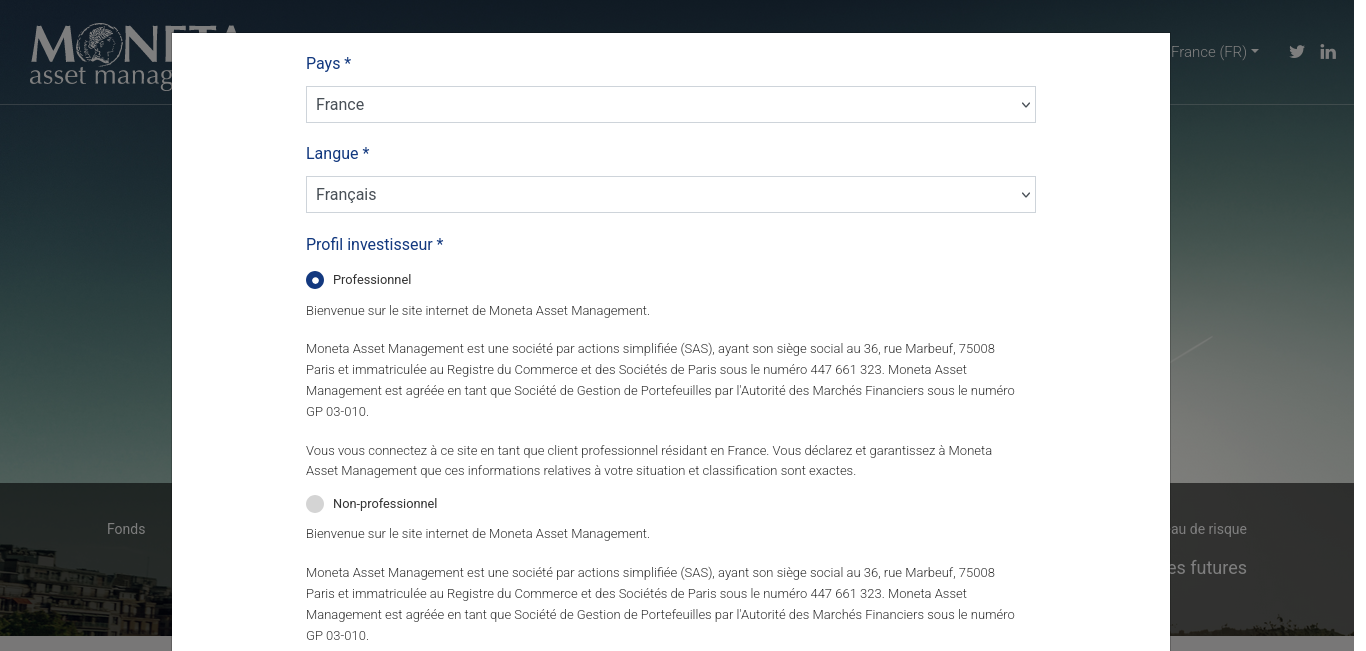Open the France (FR) region selector in header
Viewport: 1366px width, 651px height.
tap(1215, 52)
